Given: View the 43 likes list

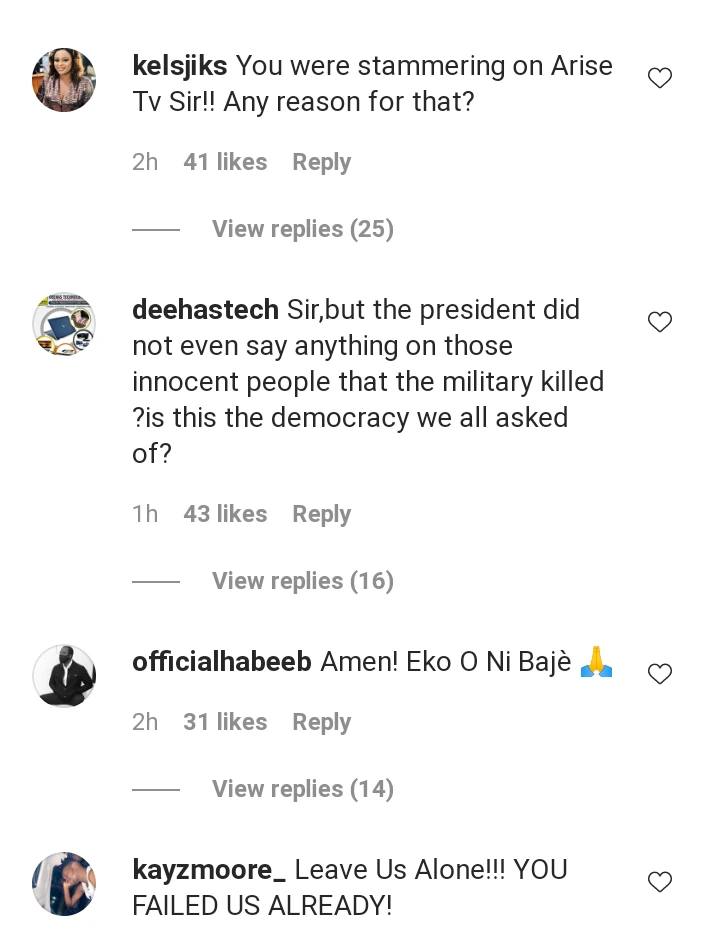Looking at the screenshot, I should (225, 514).
